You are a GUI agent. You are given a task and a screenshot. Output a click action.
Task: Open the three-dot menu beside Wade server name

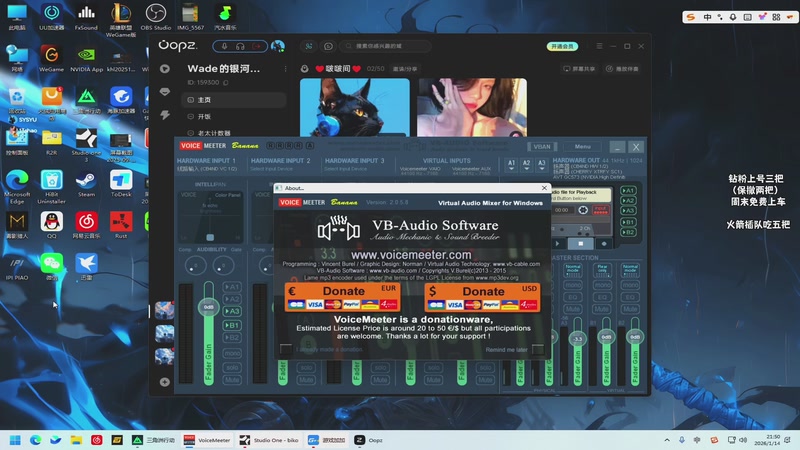285,69
